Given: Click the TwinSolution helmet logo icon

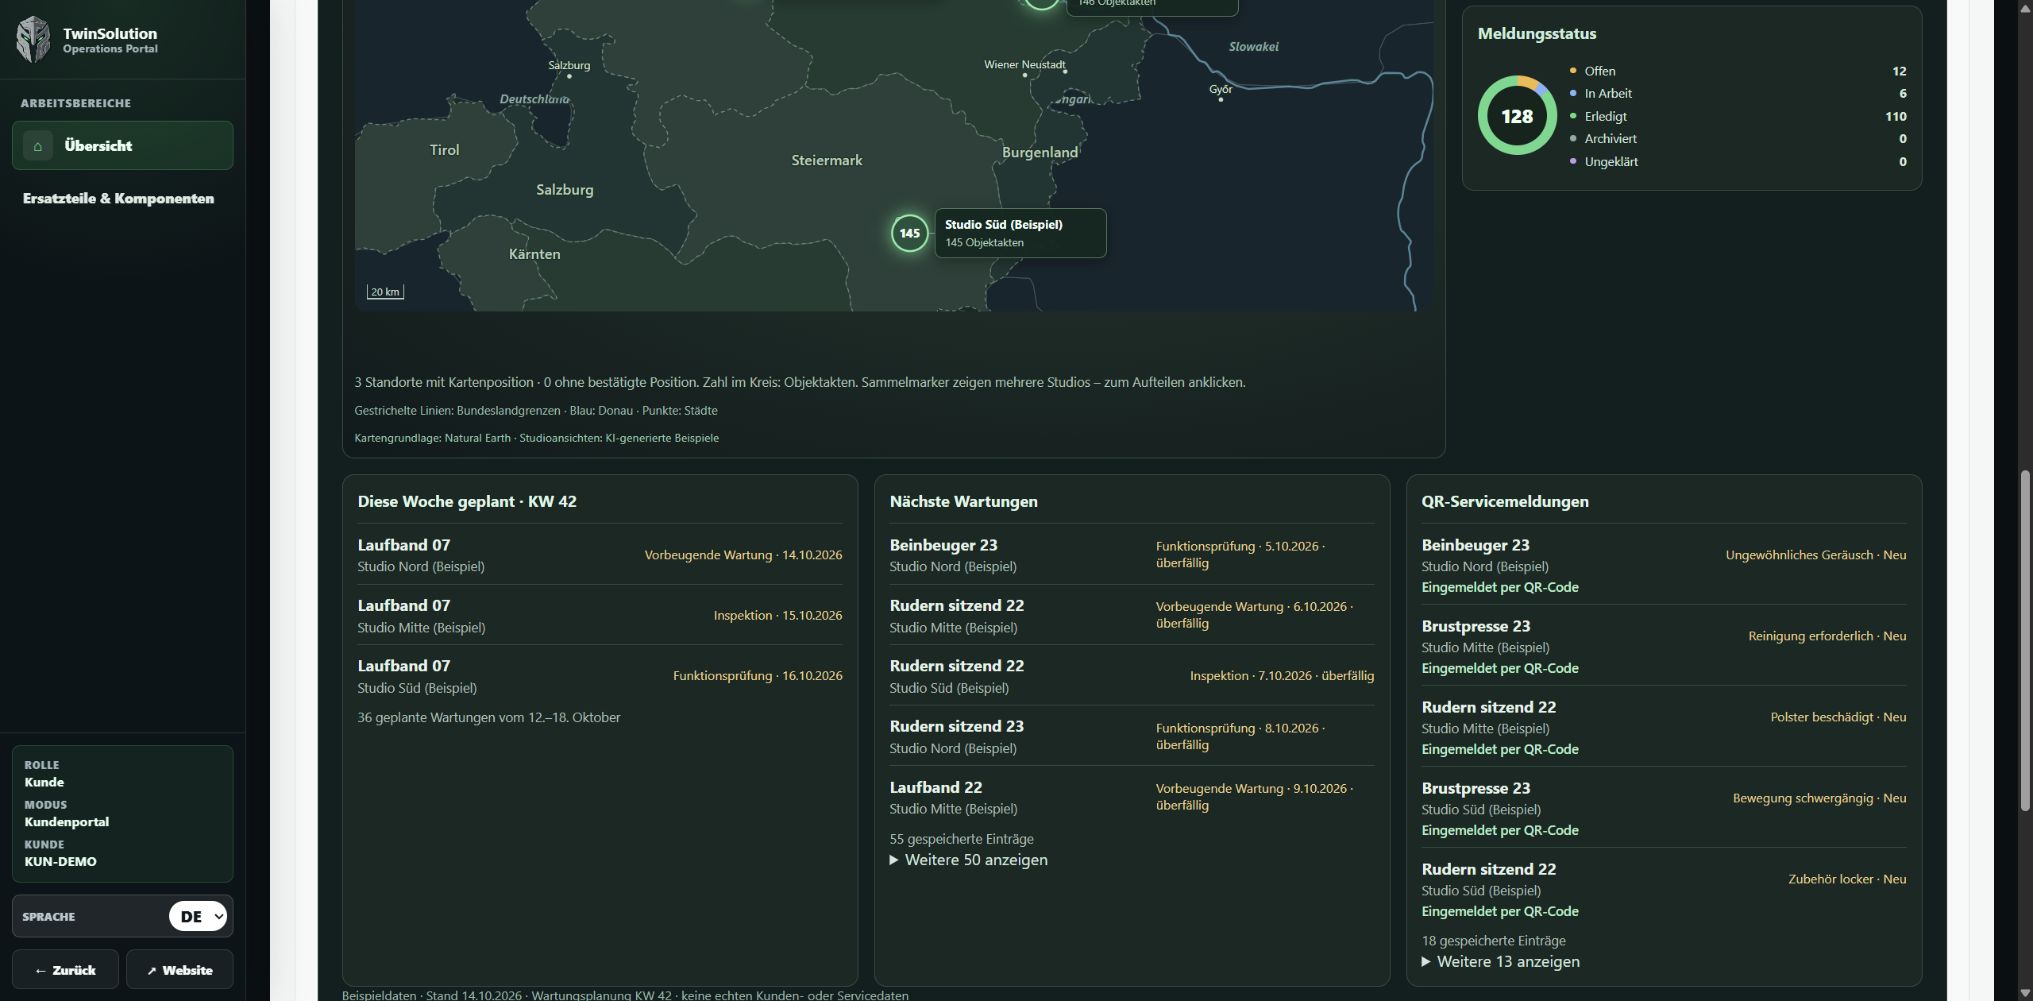Looking at the screenshot, I should [33, 40].
